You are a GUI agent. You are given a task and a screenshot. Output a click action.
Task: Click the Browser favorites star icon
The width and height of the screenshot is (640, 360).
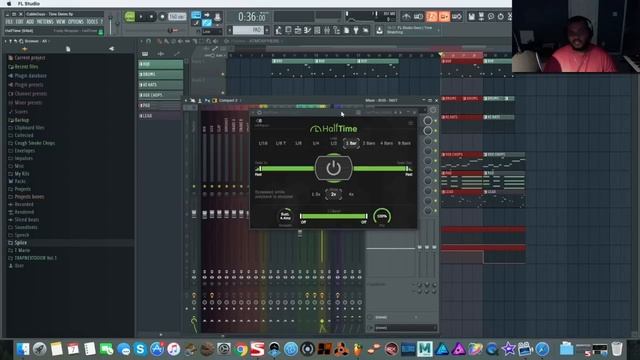click(24, 49)
